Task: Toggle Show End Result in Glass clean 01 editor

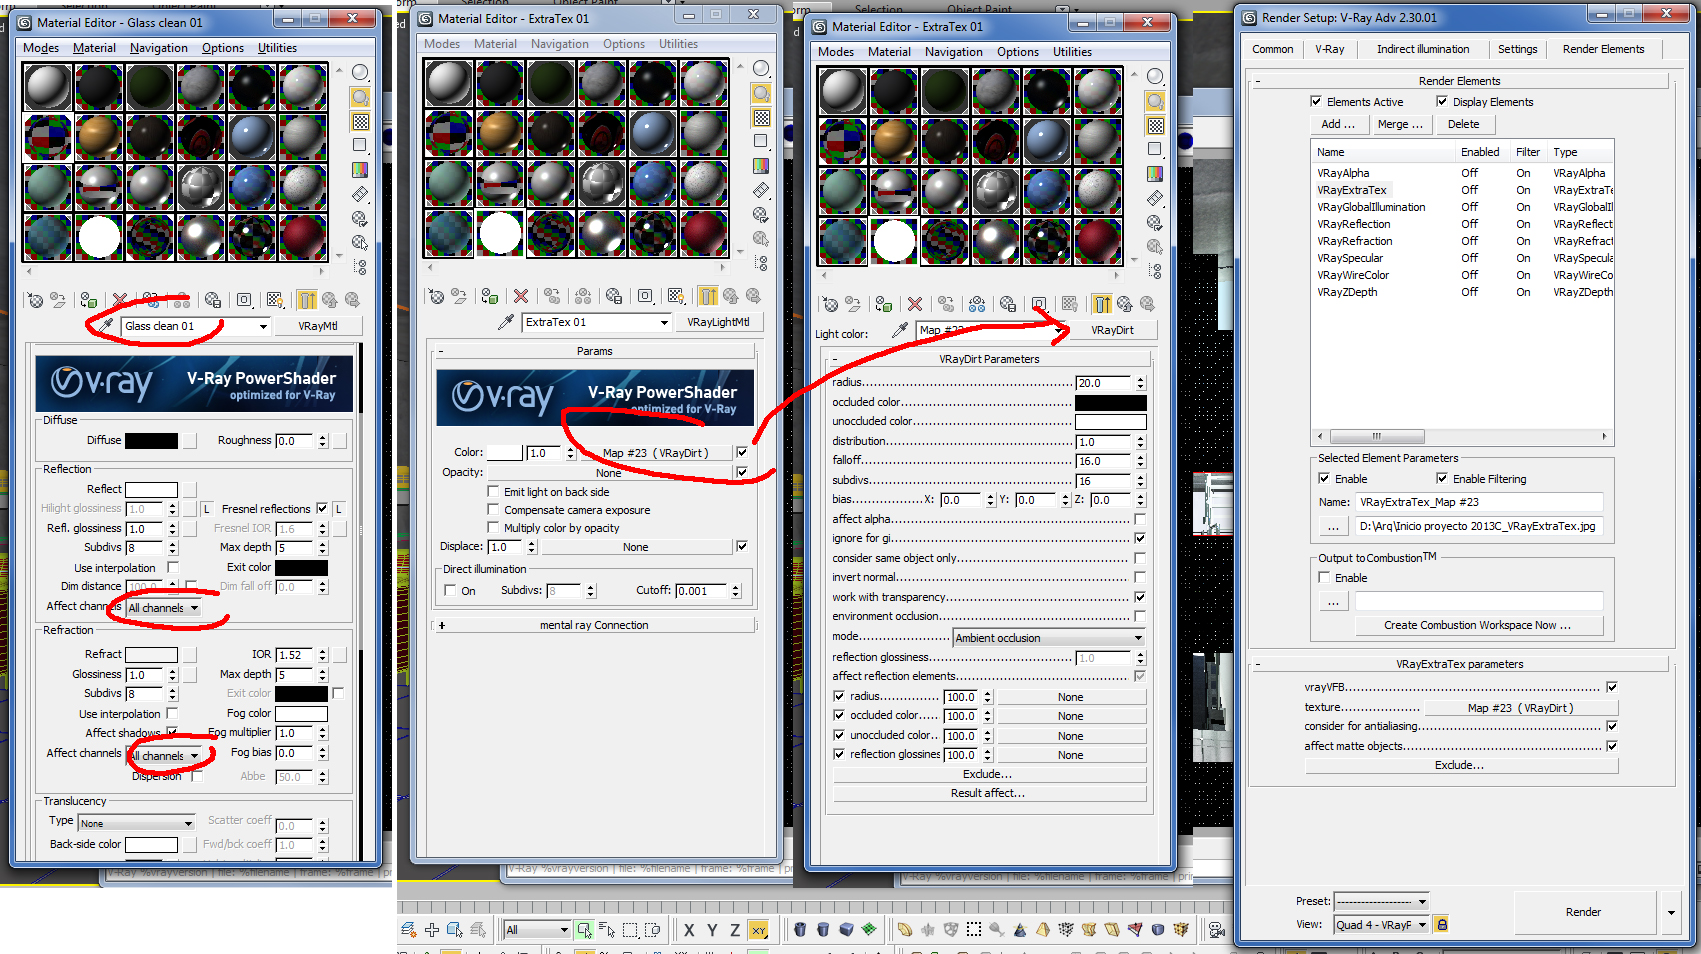Action: point(307,300)
